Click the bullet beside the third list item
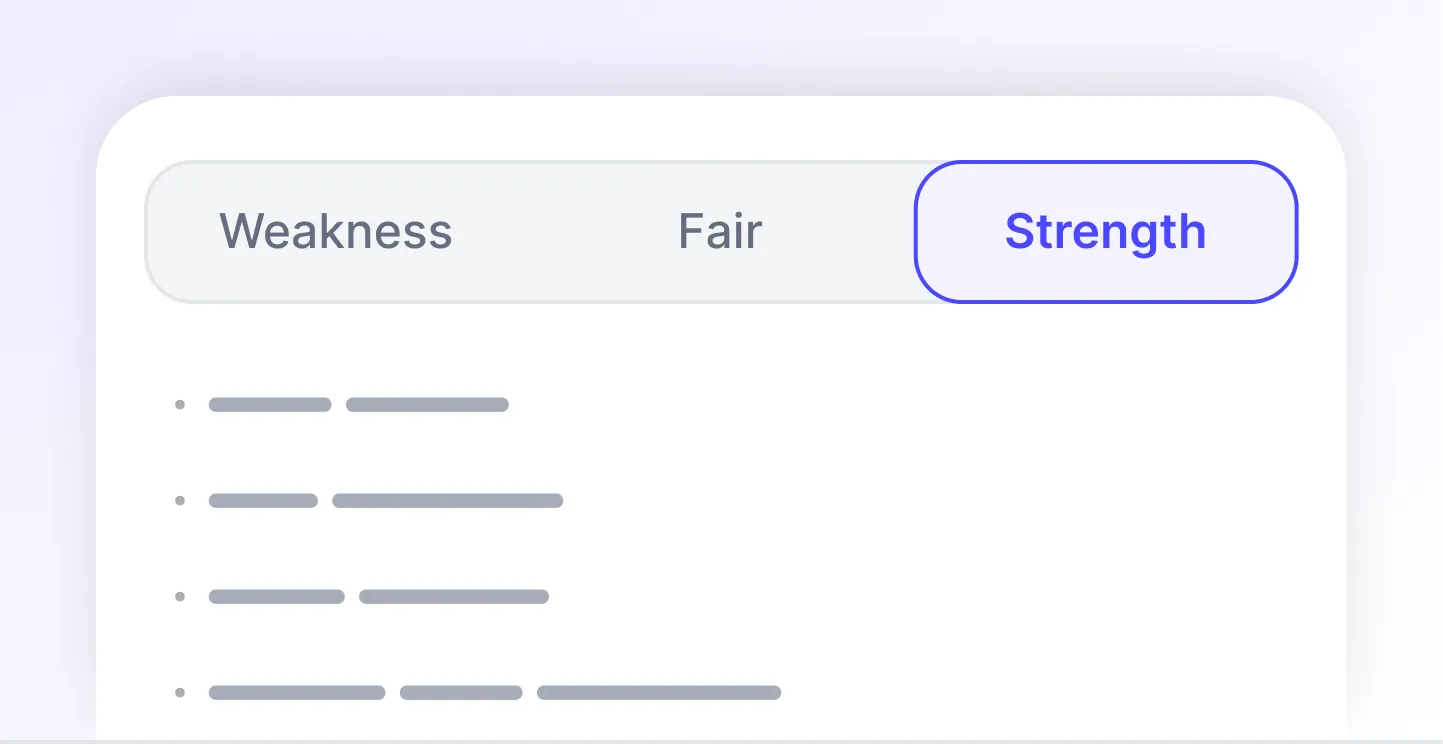 [x=180, y=596]
